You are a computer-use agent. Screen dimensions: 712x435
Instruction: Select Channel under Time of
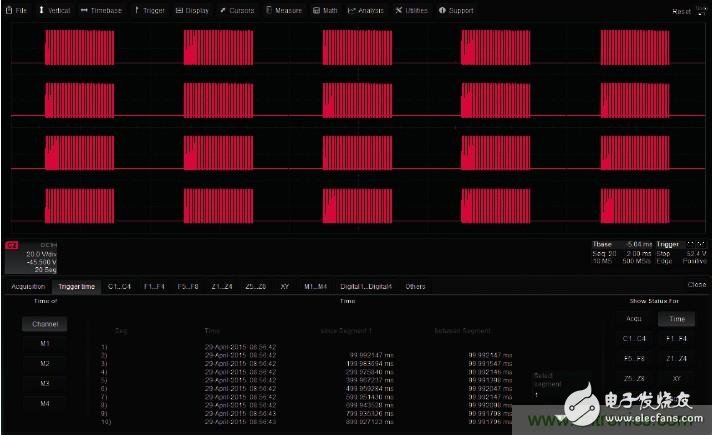tap(45, 324)
